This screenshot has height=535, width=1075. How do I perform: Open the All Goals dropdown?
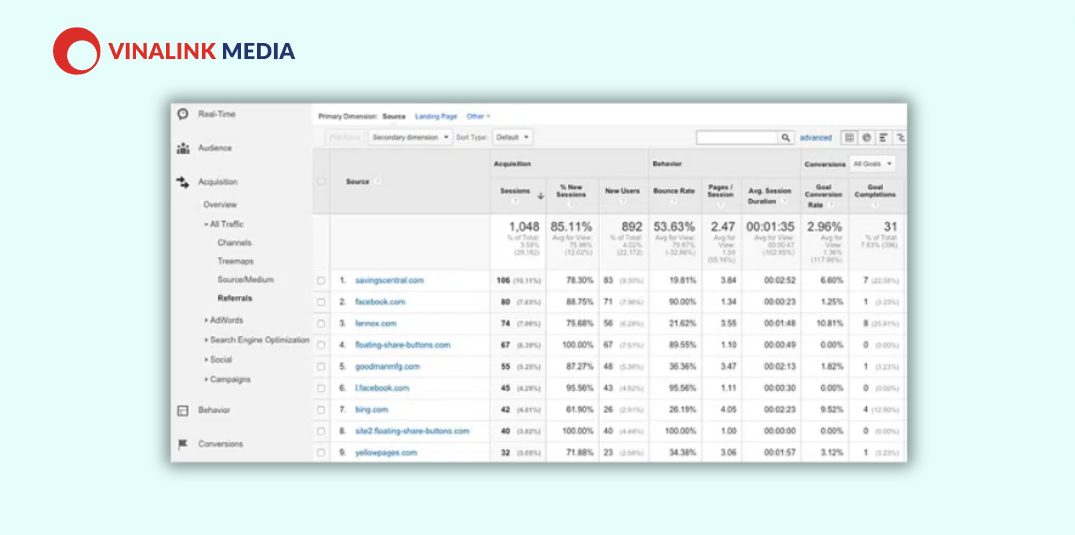click(x=872, y=164)
